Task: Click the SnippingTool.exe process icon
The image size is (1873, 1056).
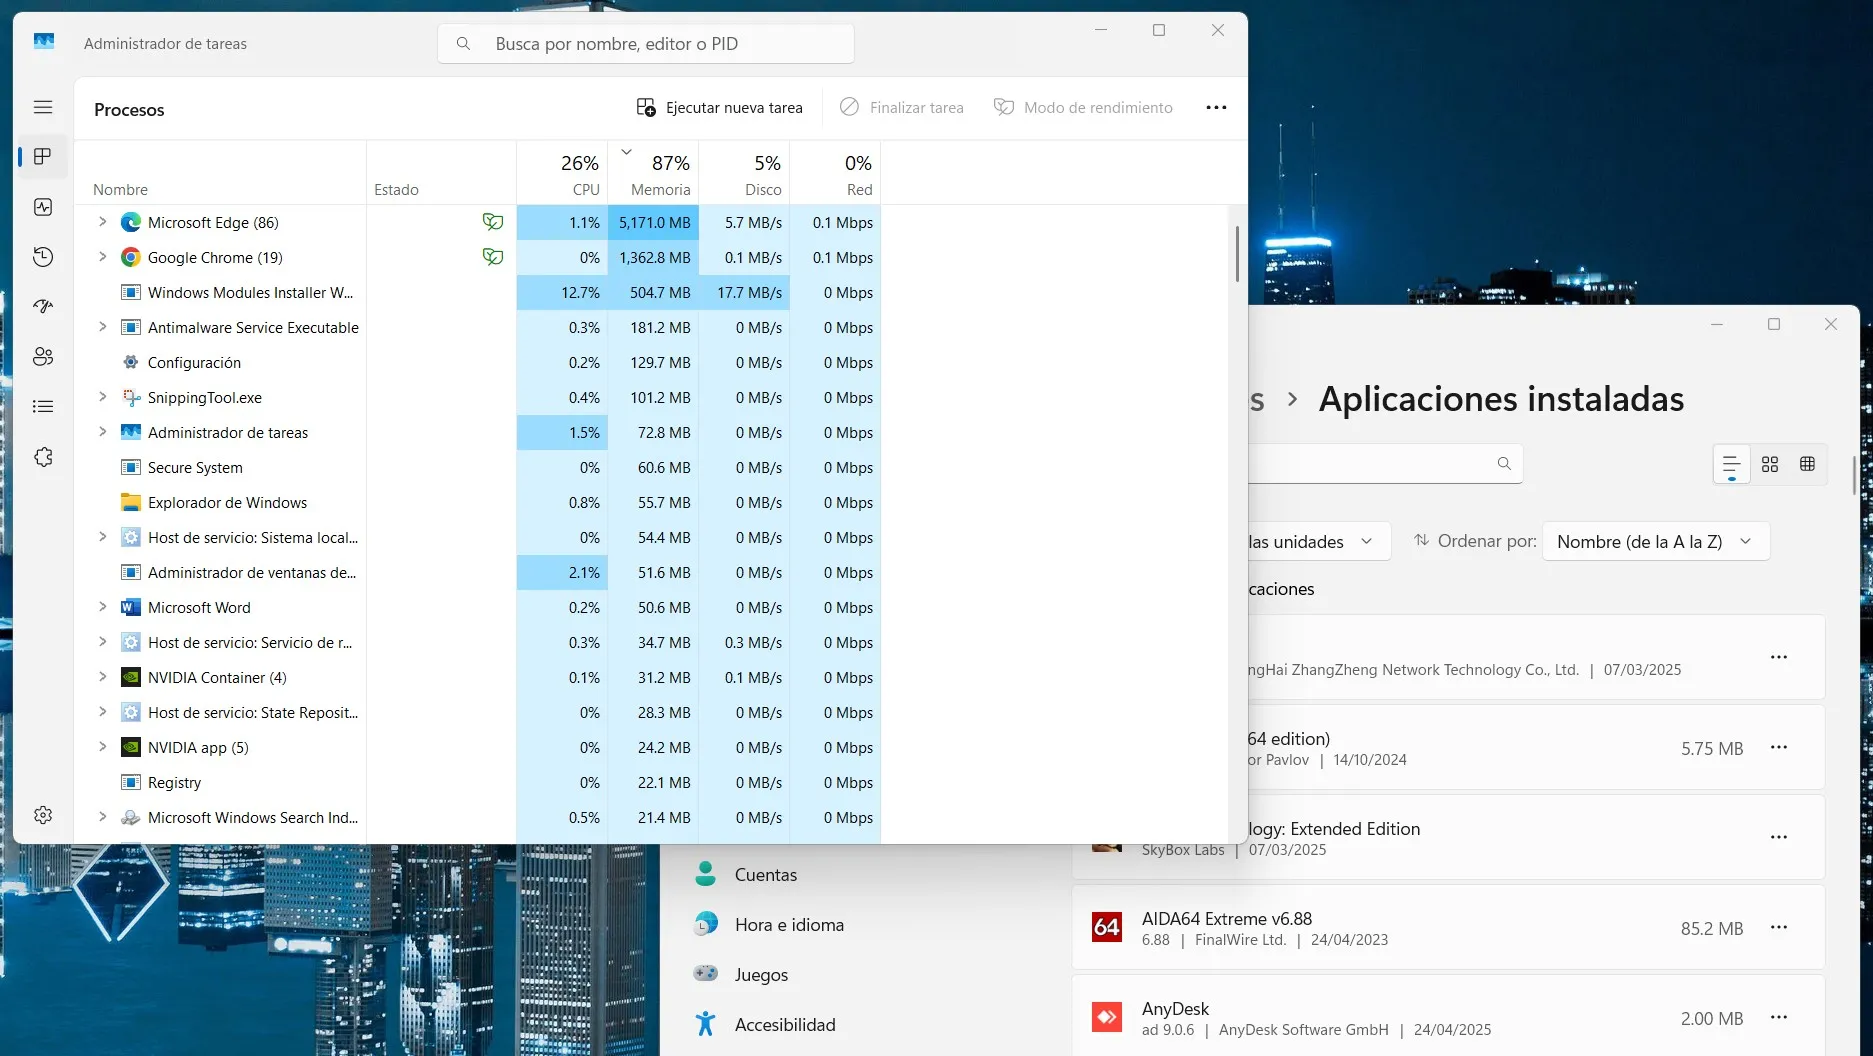Action: coord(130,397)
